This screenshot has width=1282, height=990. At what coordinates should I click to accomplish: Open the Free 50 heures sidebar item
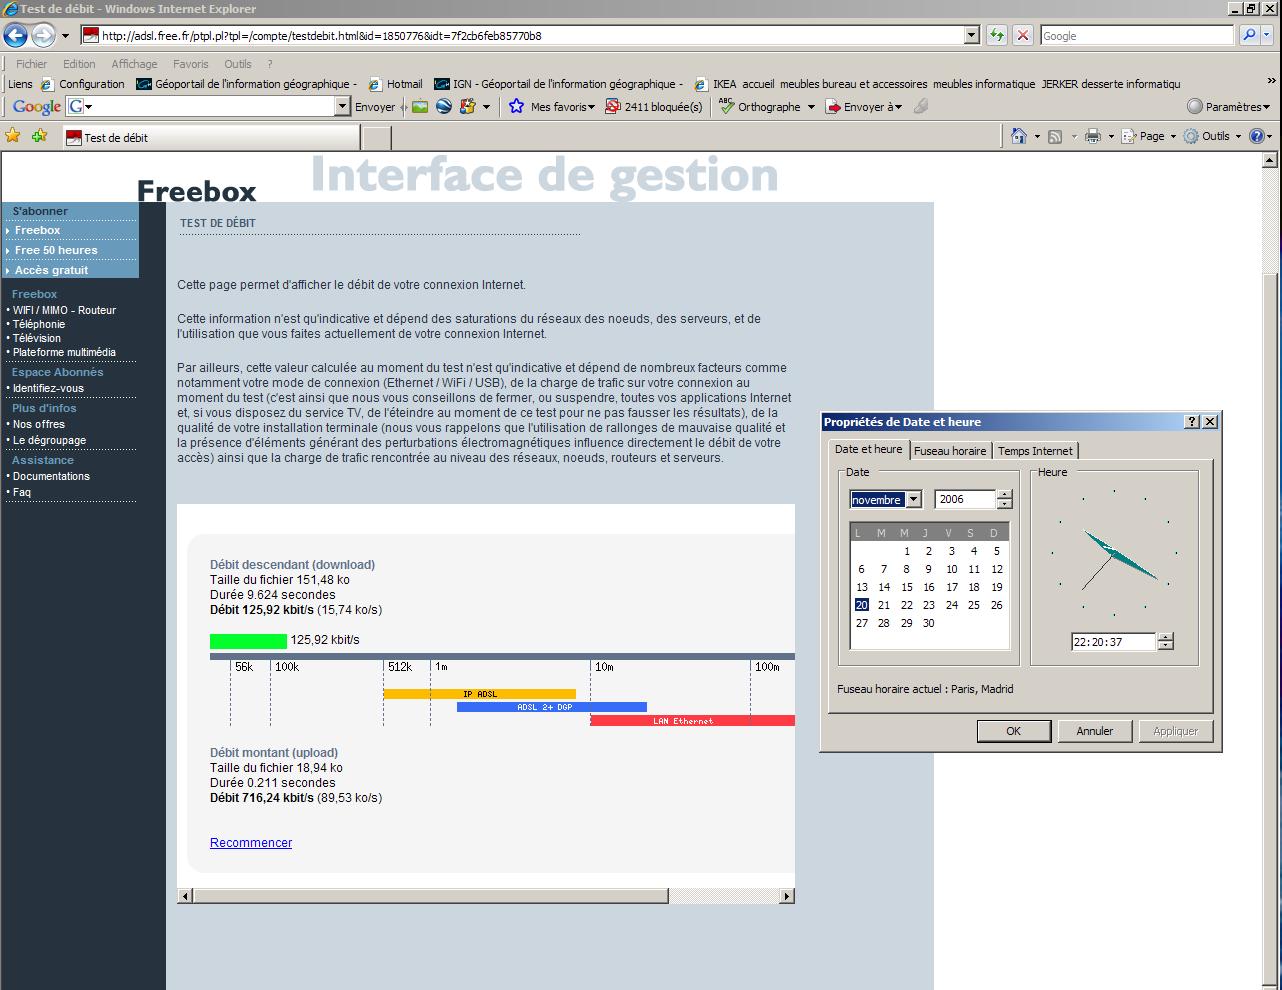point(56,250)
